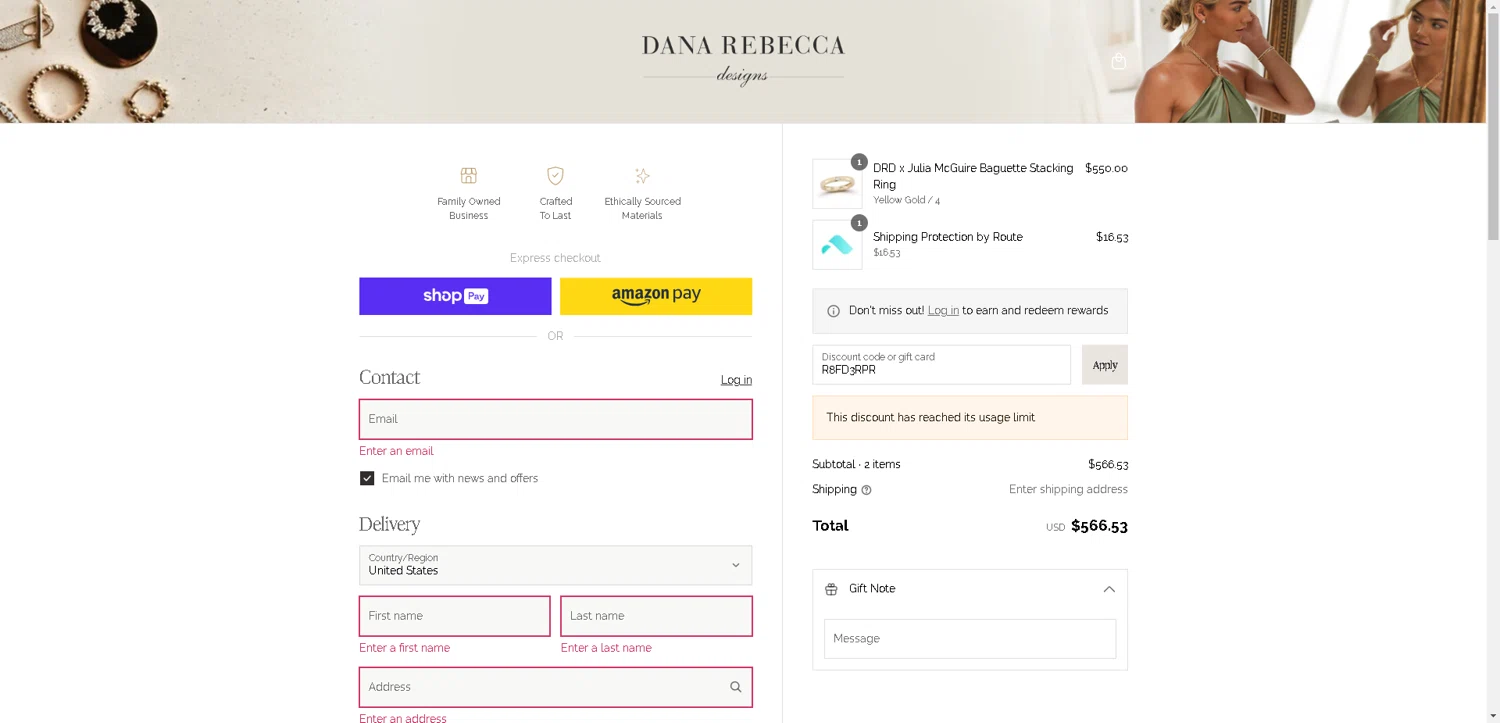Open the Country/Region dropdown

(x=555, y=565)
